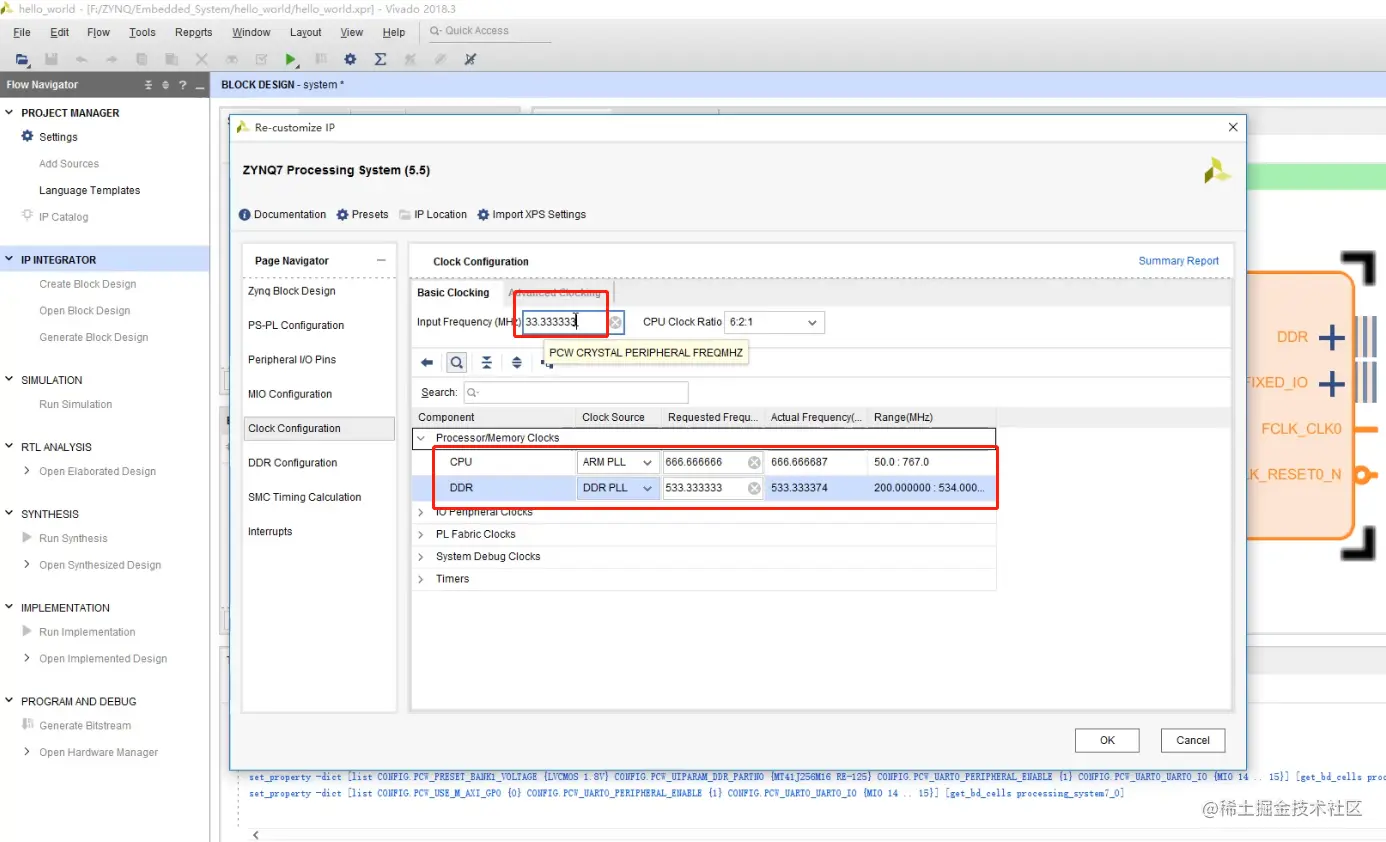Open the File menu
The width and height of the screenshot is (1386, 842).
(x=22, y=32)
